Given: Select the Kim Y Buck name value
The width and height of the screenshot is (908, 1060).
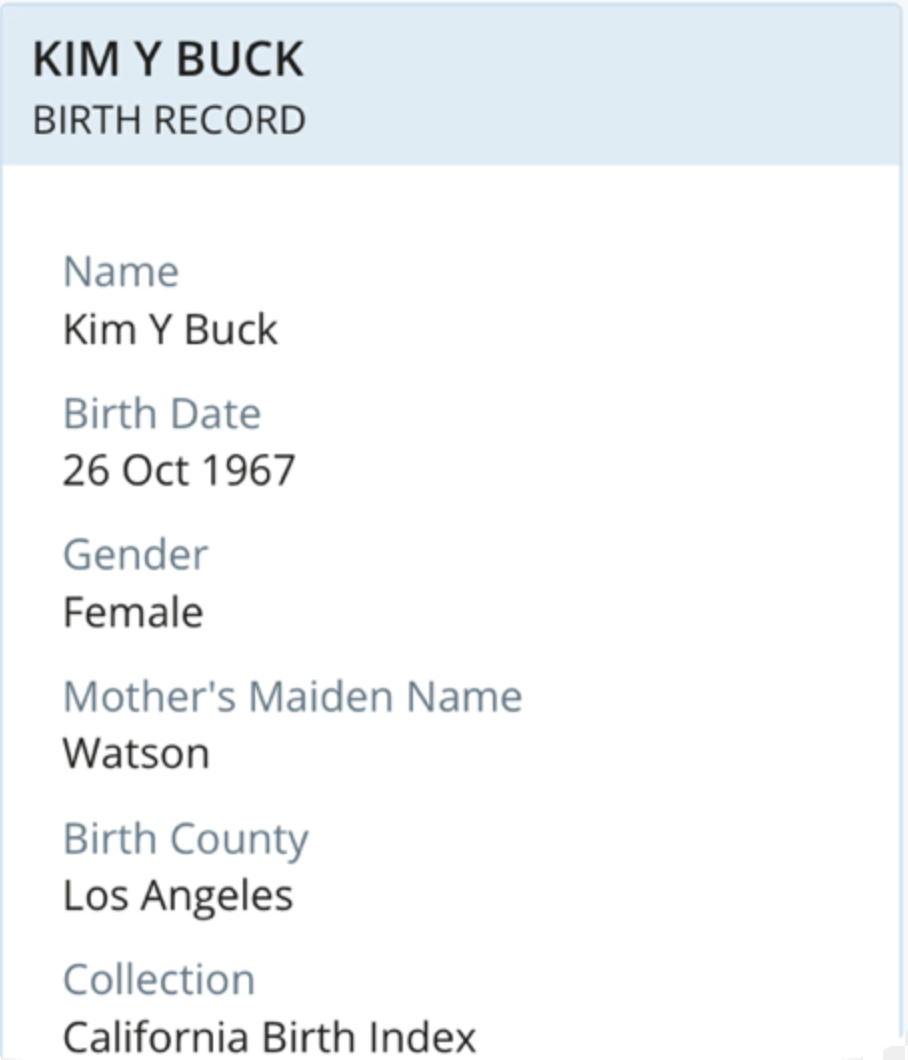Looking at the screenshot, I should 170,330.
